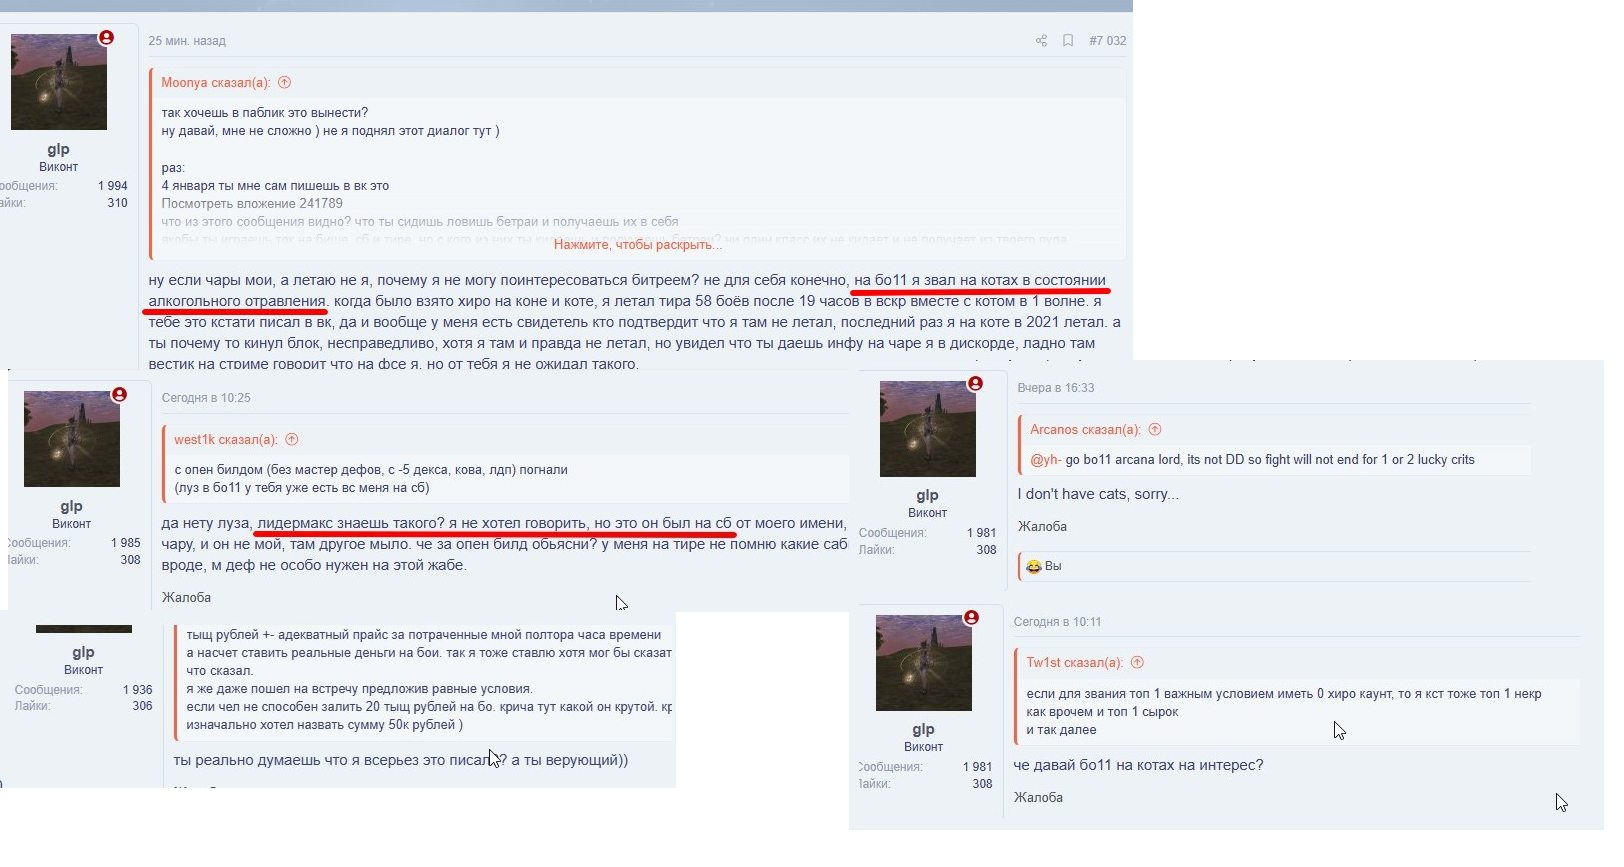Viewport: 1624px width, 867px height.
Task: Open "Посмотреть вложение 241789" attachment link
Action: pos(252,204)
